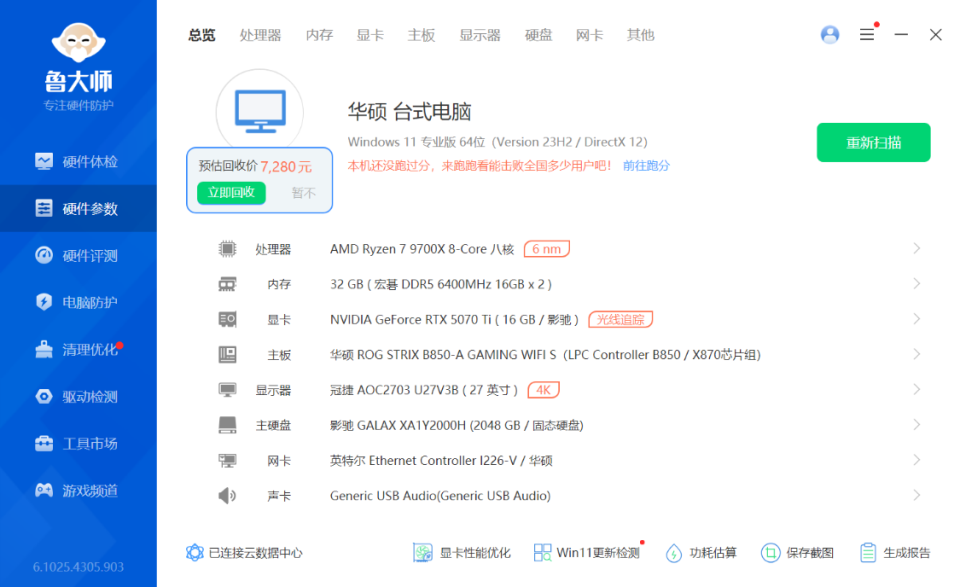Expand the 处理器 row details

917,248
